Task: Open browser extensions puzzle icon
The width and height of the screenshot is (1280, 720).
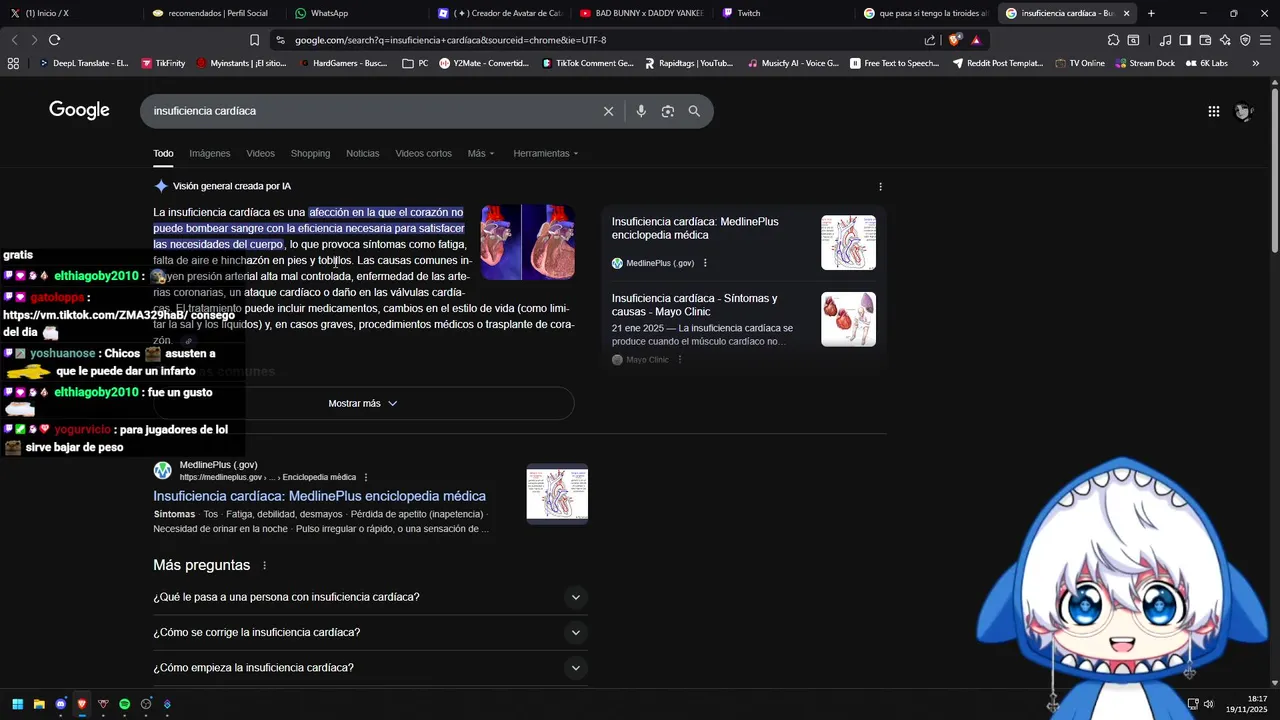Action: (x=1113, y=40)
